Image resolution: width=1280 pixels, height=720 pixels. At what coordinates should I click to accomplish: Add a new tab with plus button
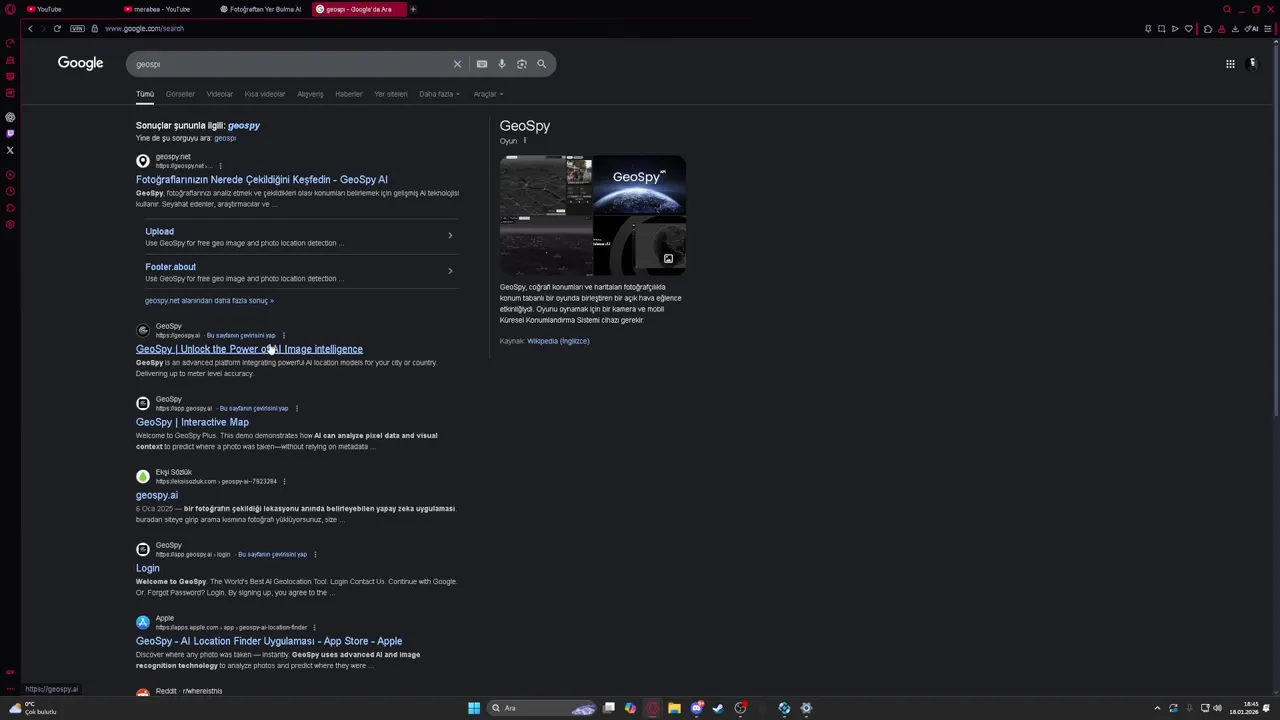(413, 10)
